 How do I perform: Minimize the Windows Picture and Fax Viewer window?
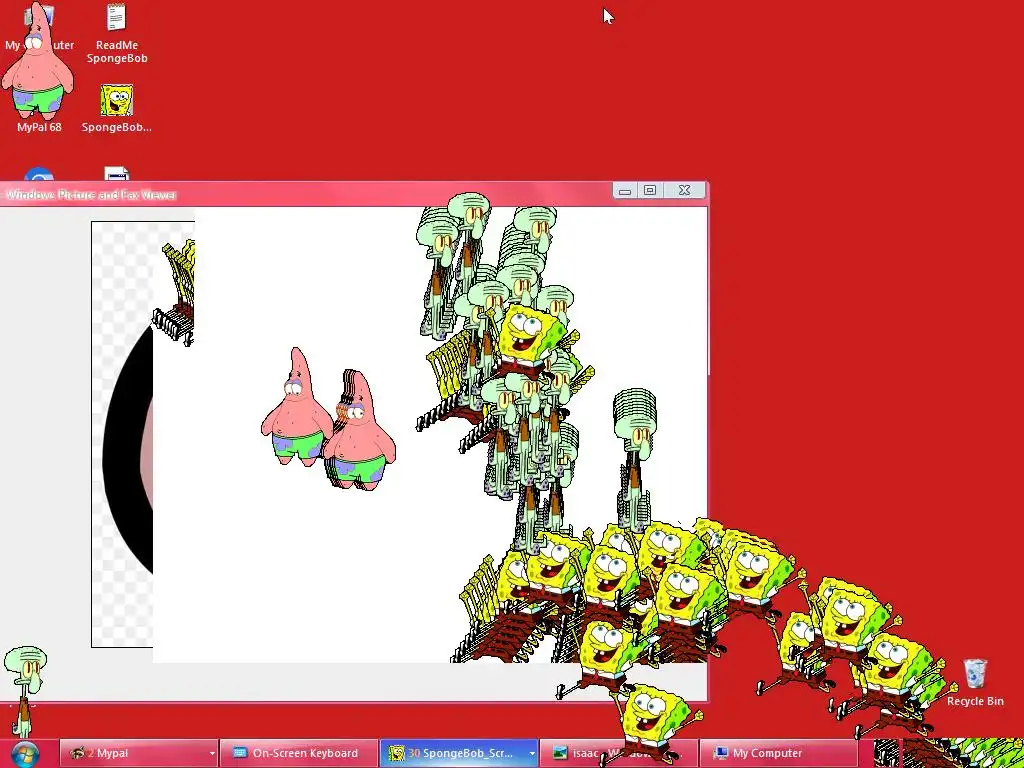point(625,191)
